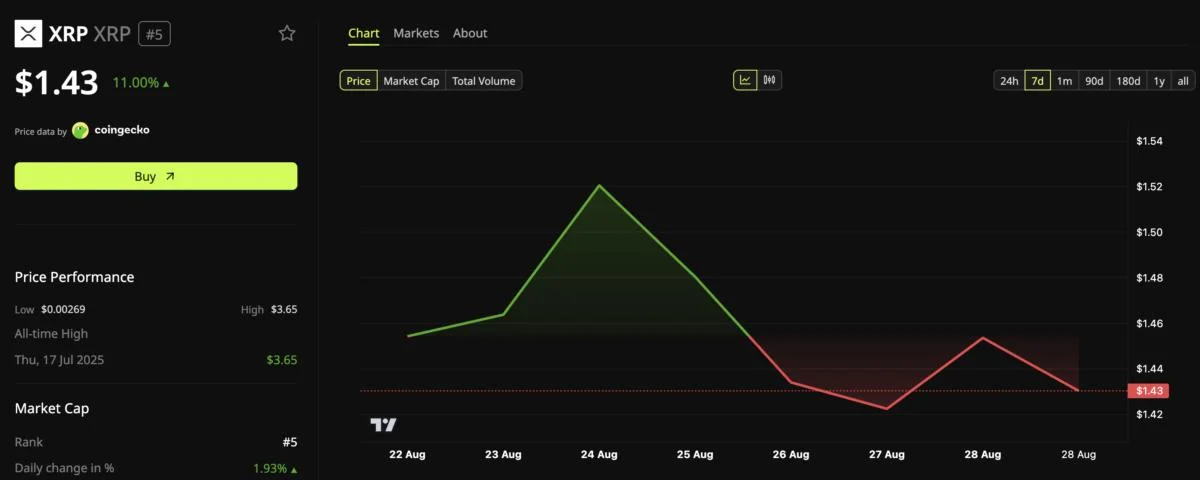Screen dimensions: 1200x480
Task: Select the Market Cap data toggle
Action: coord(412,81)
